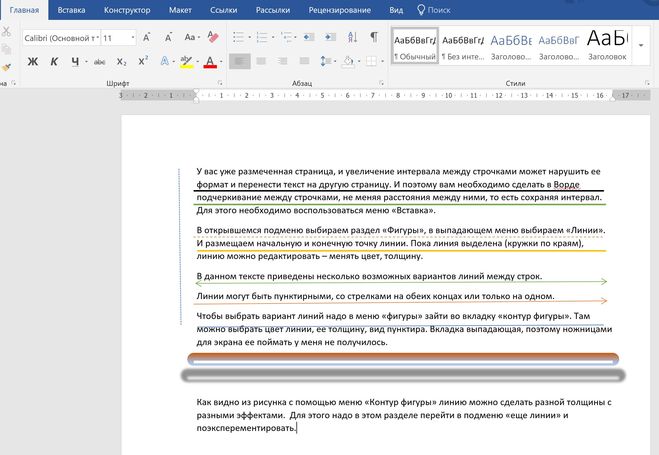Image resolution: width=659 pixels, height=455 pixels.
Task: Open Font dialog launcher in Шрифт group
Action: 220,83
